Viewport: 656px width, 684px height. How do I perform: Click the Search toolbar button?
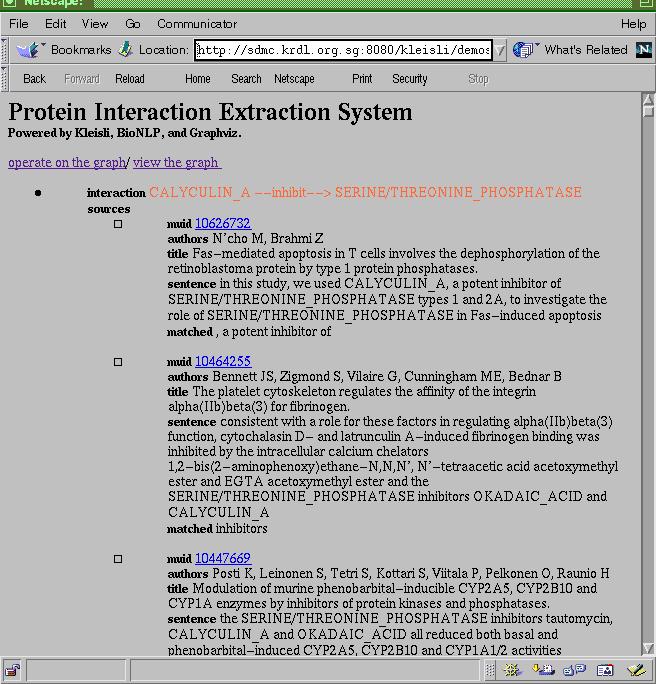point(246,79)
